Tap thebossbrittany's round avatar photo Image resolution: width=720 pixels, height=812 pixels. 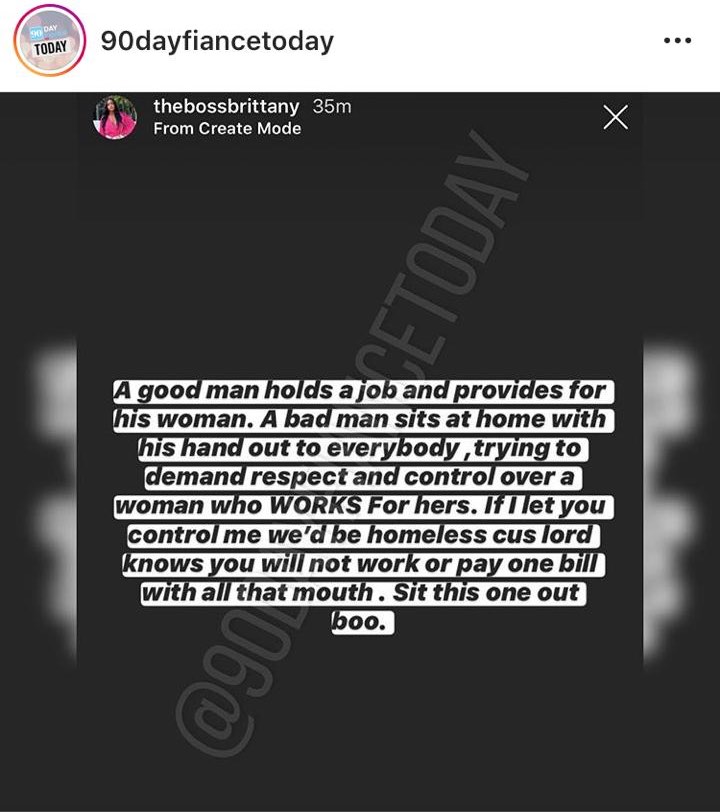115,117
